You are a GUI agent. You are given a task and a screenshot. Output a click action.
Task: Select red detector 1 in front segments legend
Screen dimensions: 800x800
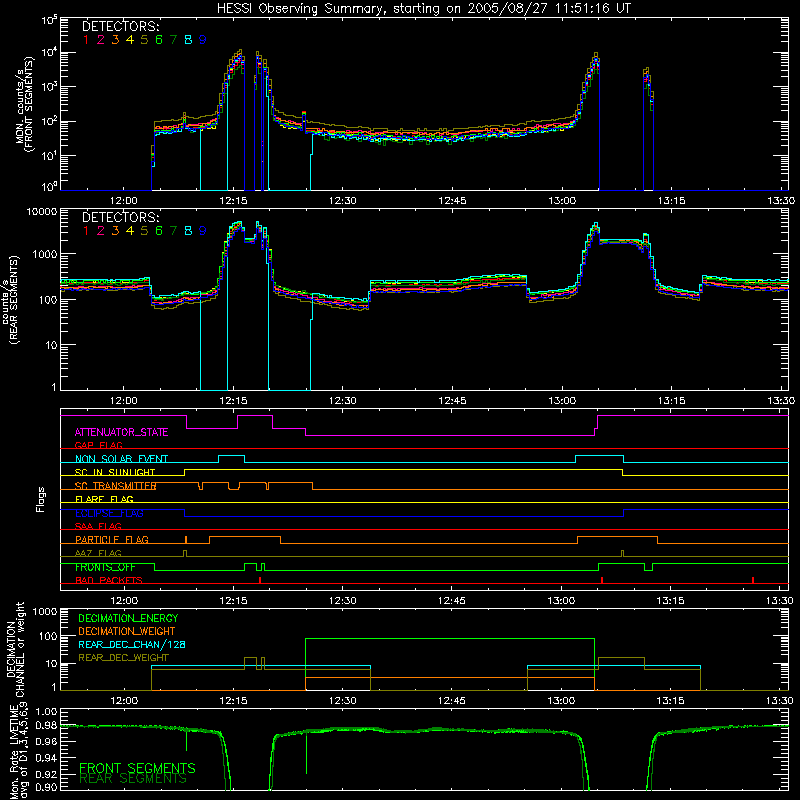click(86, 40)
